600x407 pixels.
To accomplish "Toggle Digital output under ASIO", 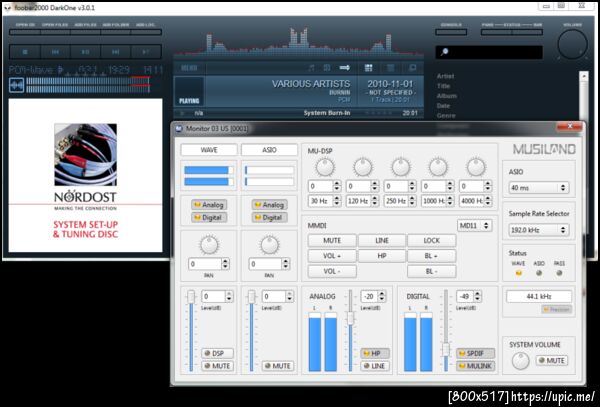I will [269, 217].
